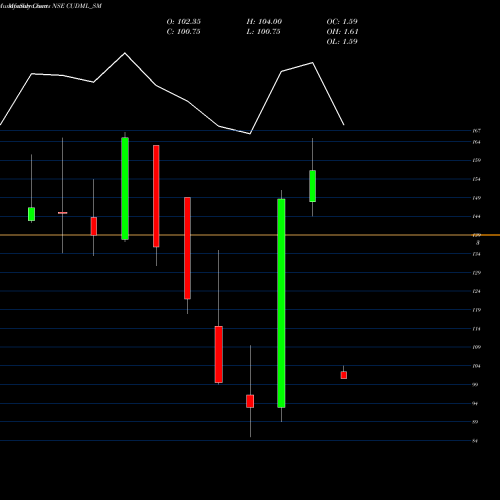Click the OC: 1.59 readout

pos(342,22)
